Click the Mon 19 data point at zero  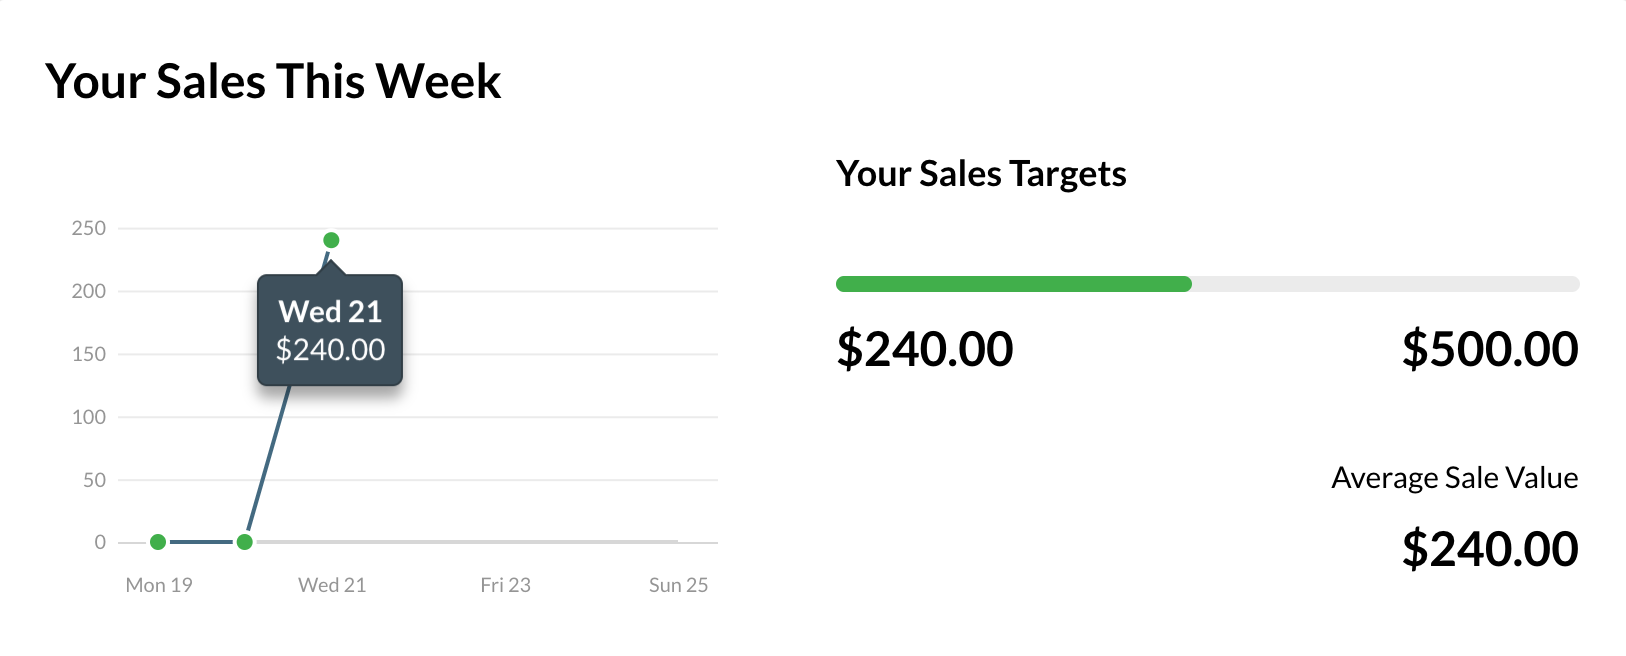[158, 542]
